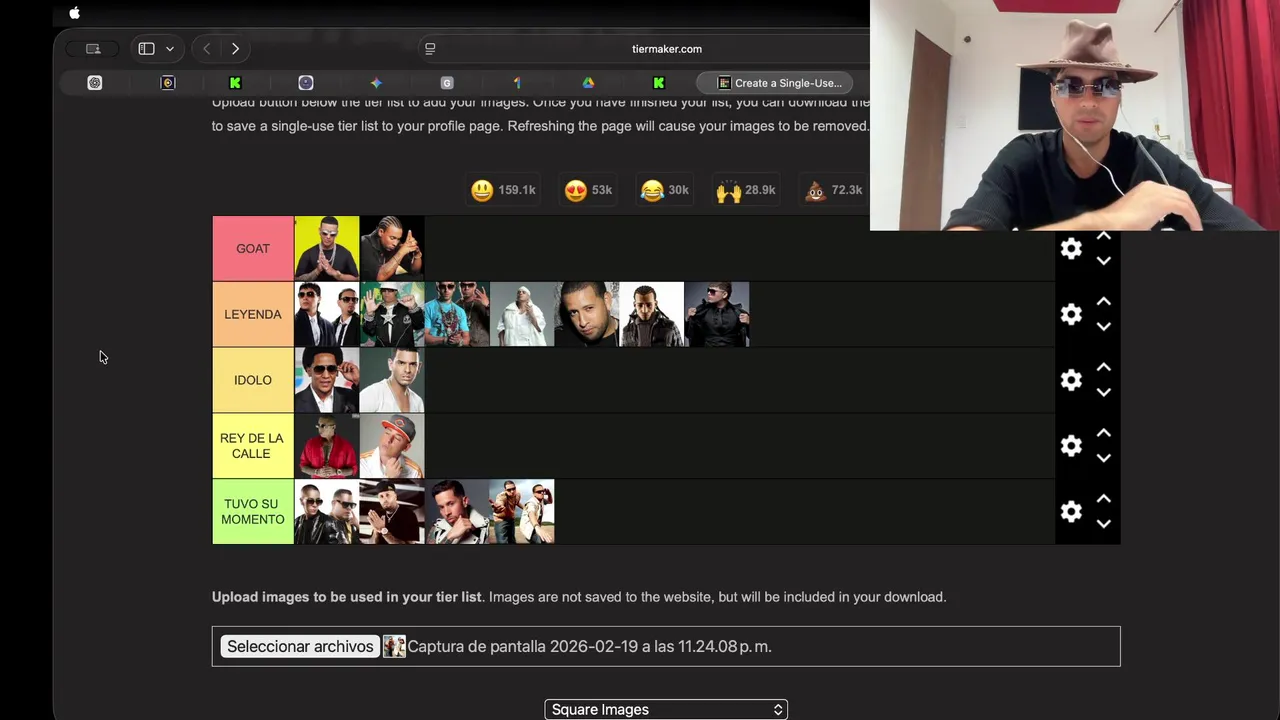Click the TUVO SU MOMENTO label

tap(253, 512)
